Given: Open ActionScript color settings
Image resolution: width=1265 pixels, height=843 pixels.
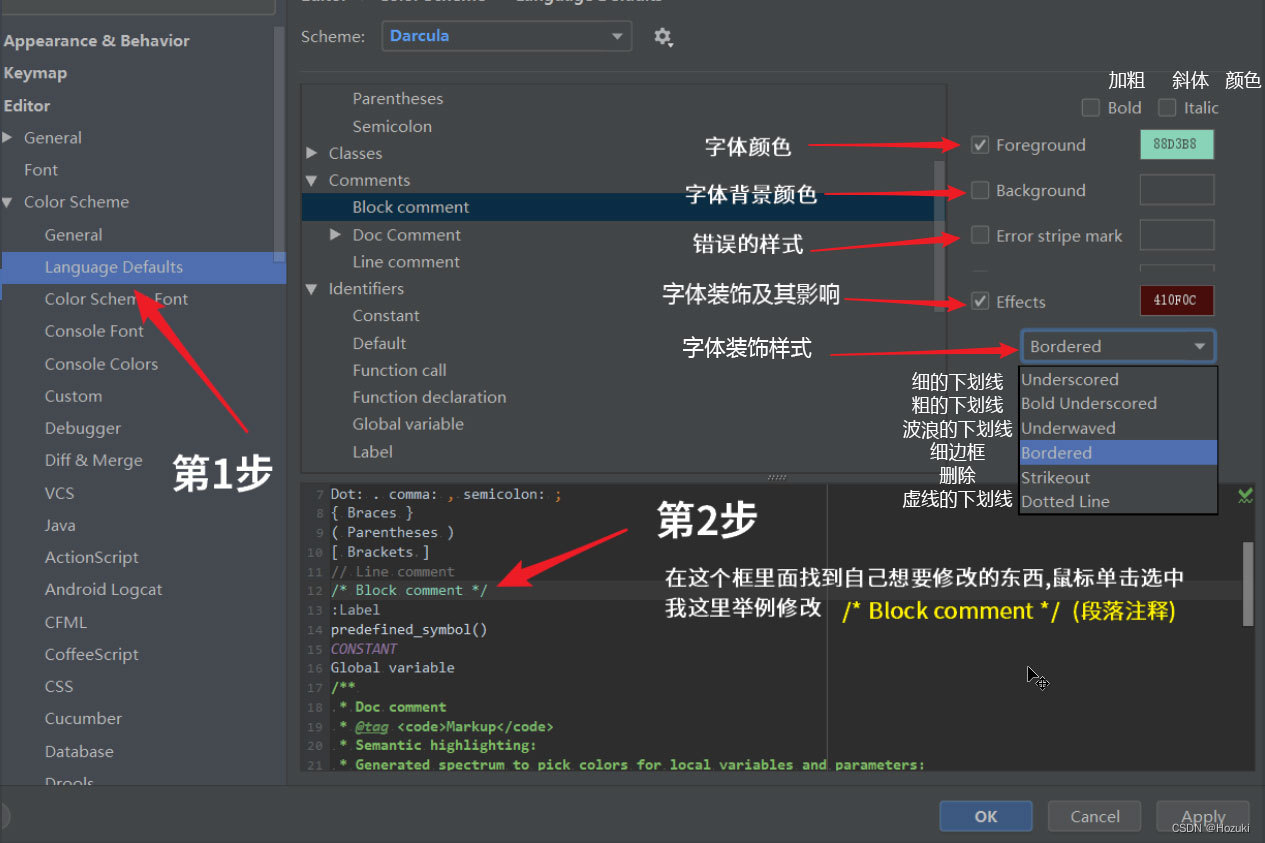Looking at the screenshot, I should pyautogui.click(x=92, y=557).
